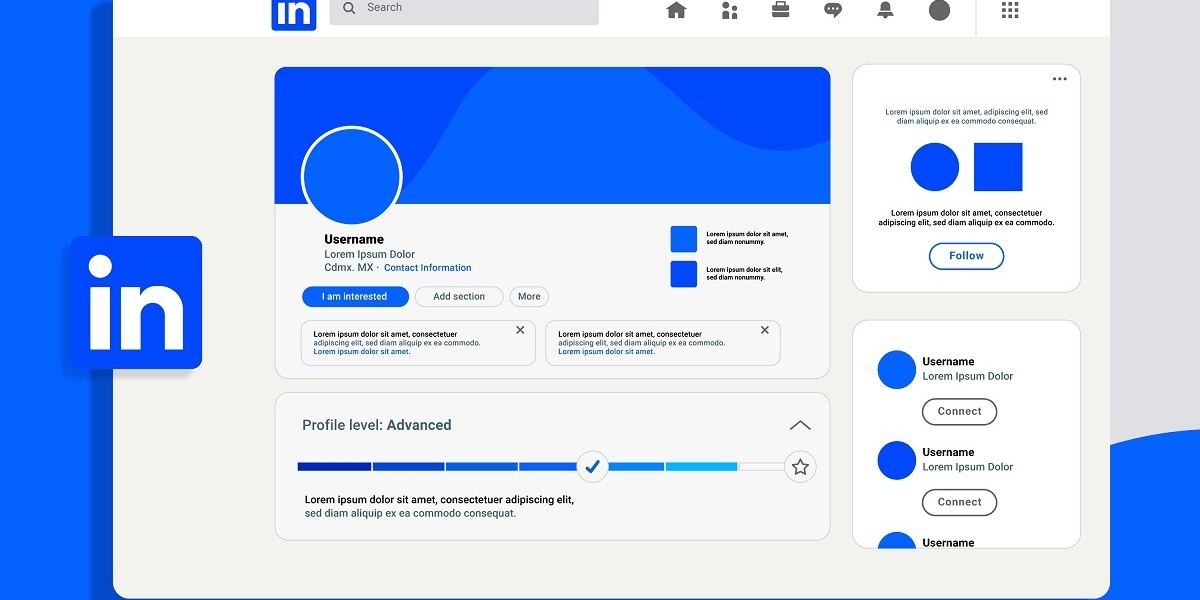The image size is (1200, 600).
Task: Open the Messaging chat bubble icon
Action: click(x=833, y=10)
